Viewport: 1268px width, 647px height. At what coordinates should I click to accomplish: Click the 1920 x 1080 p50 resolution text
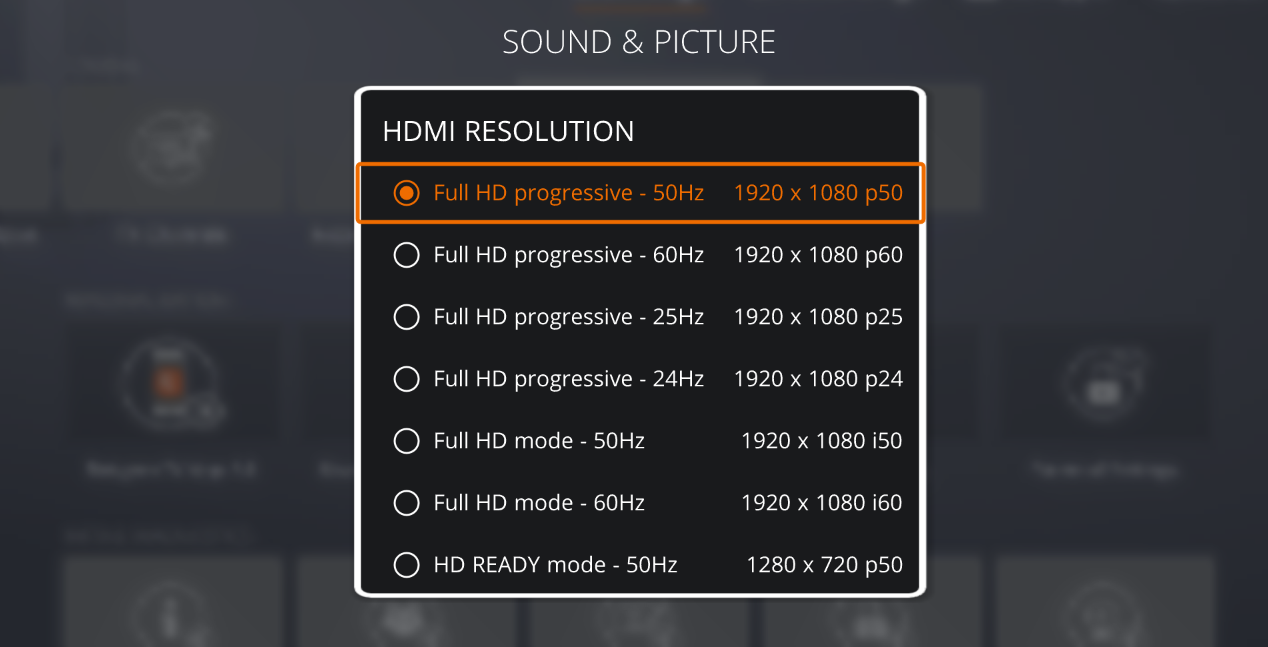click(x=818, y=193)
